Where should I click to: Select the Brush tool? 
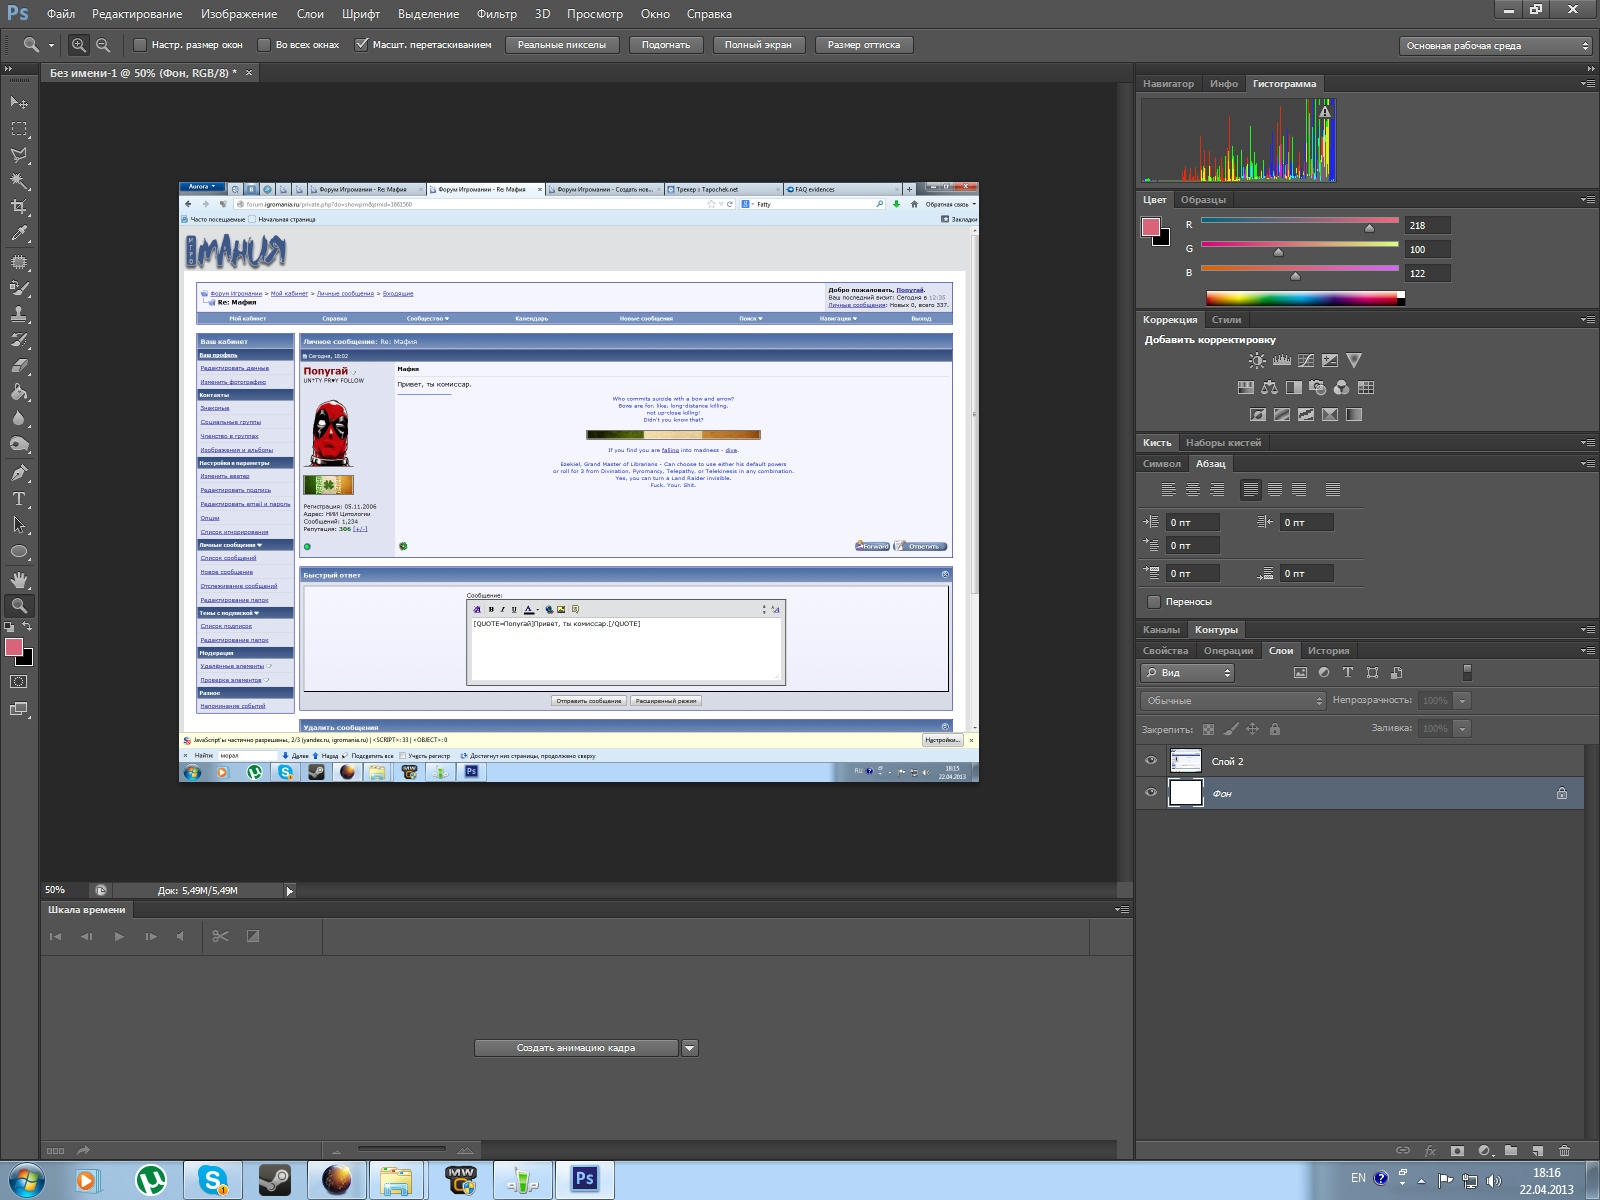pyautogui.click(x=19, y=288)
